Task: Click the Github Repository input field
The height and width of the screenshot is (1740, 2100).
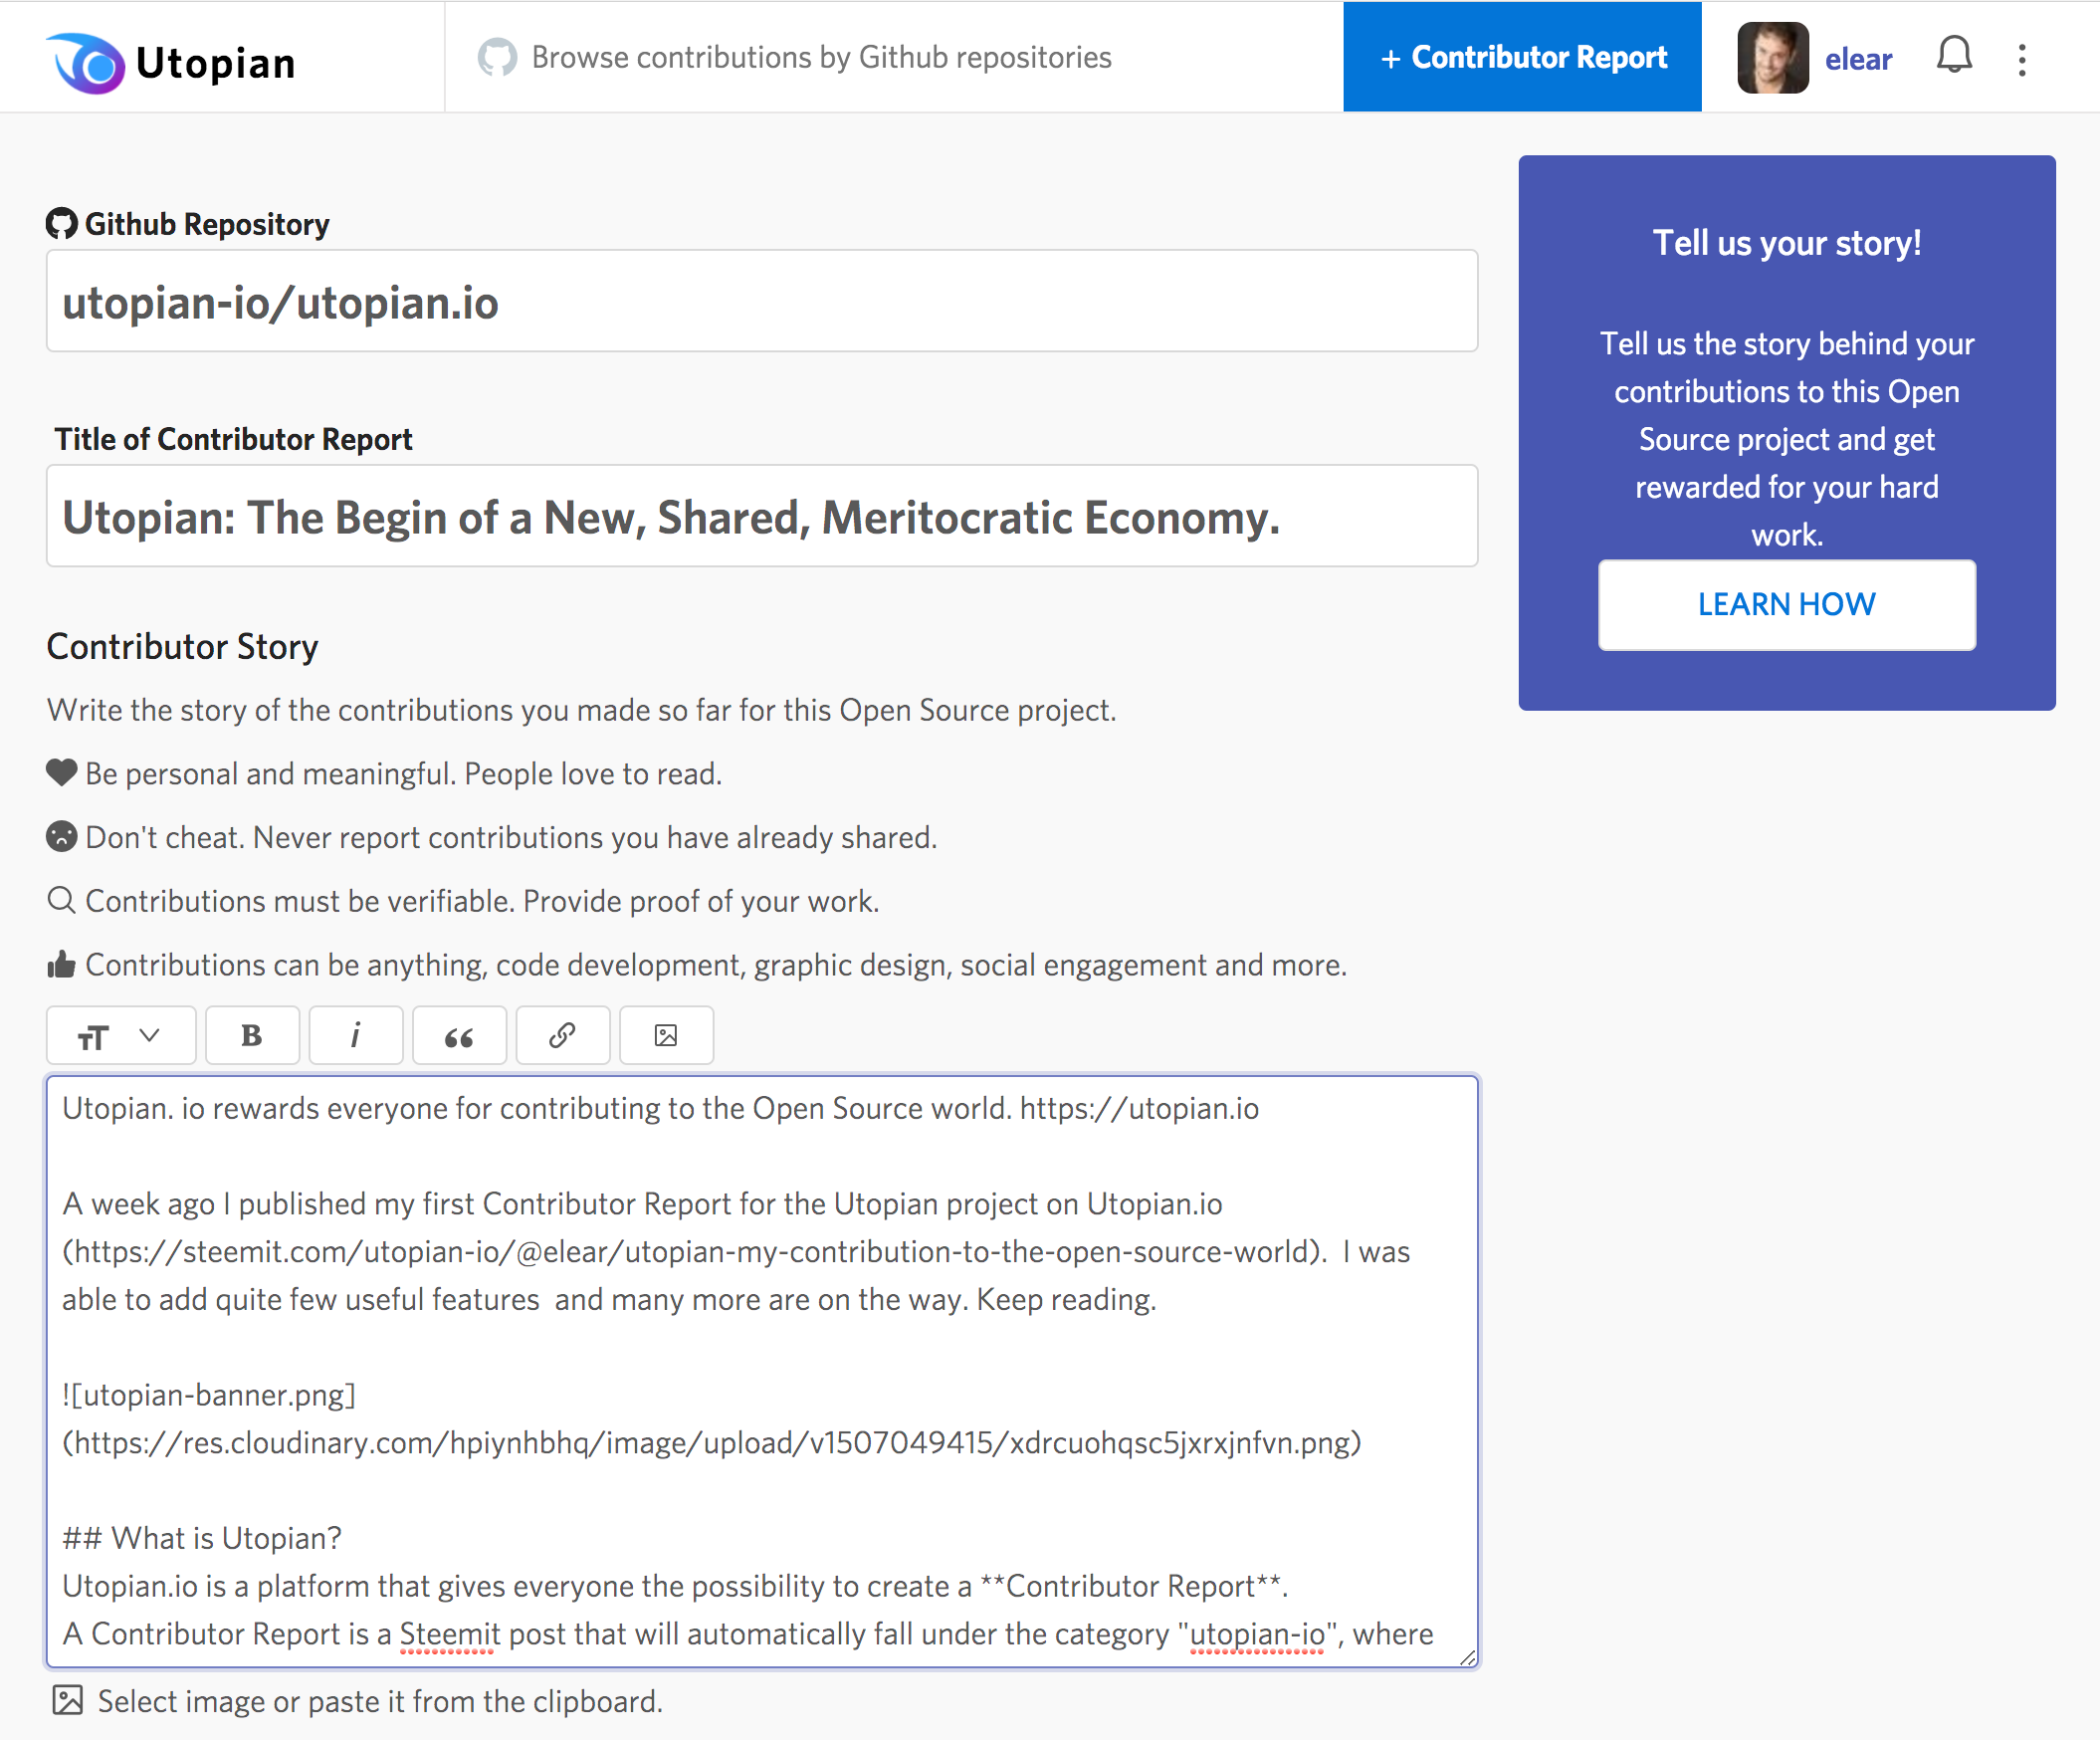Action: [762, 301]
